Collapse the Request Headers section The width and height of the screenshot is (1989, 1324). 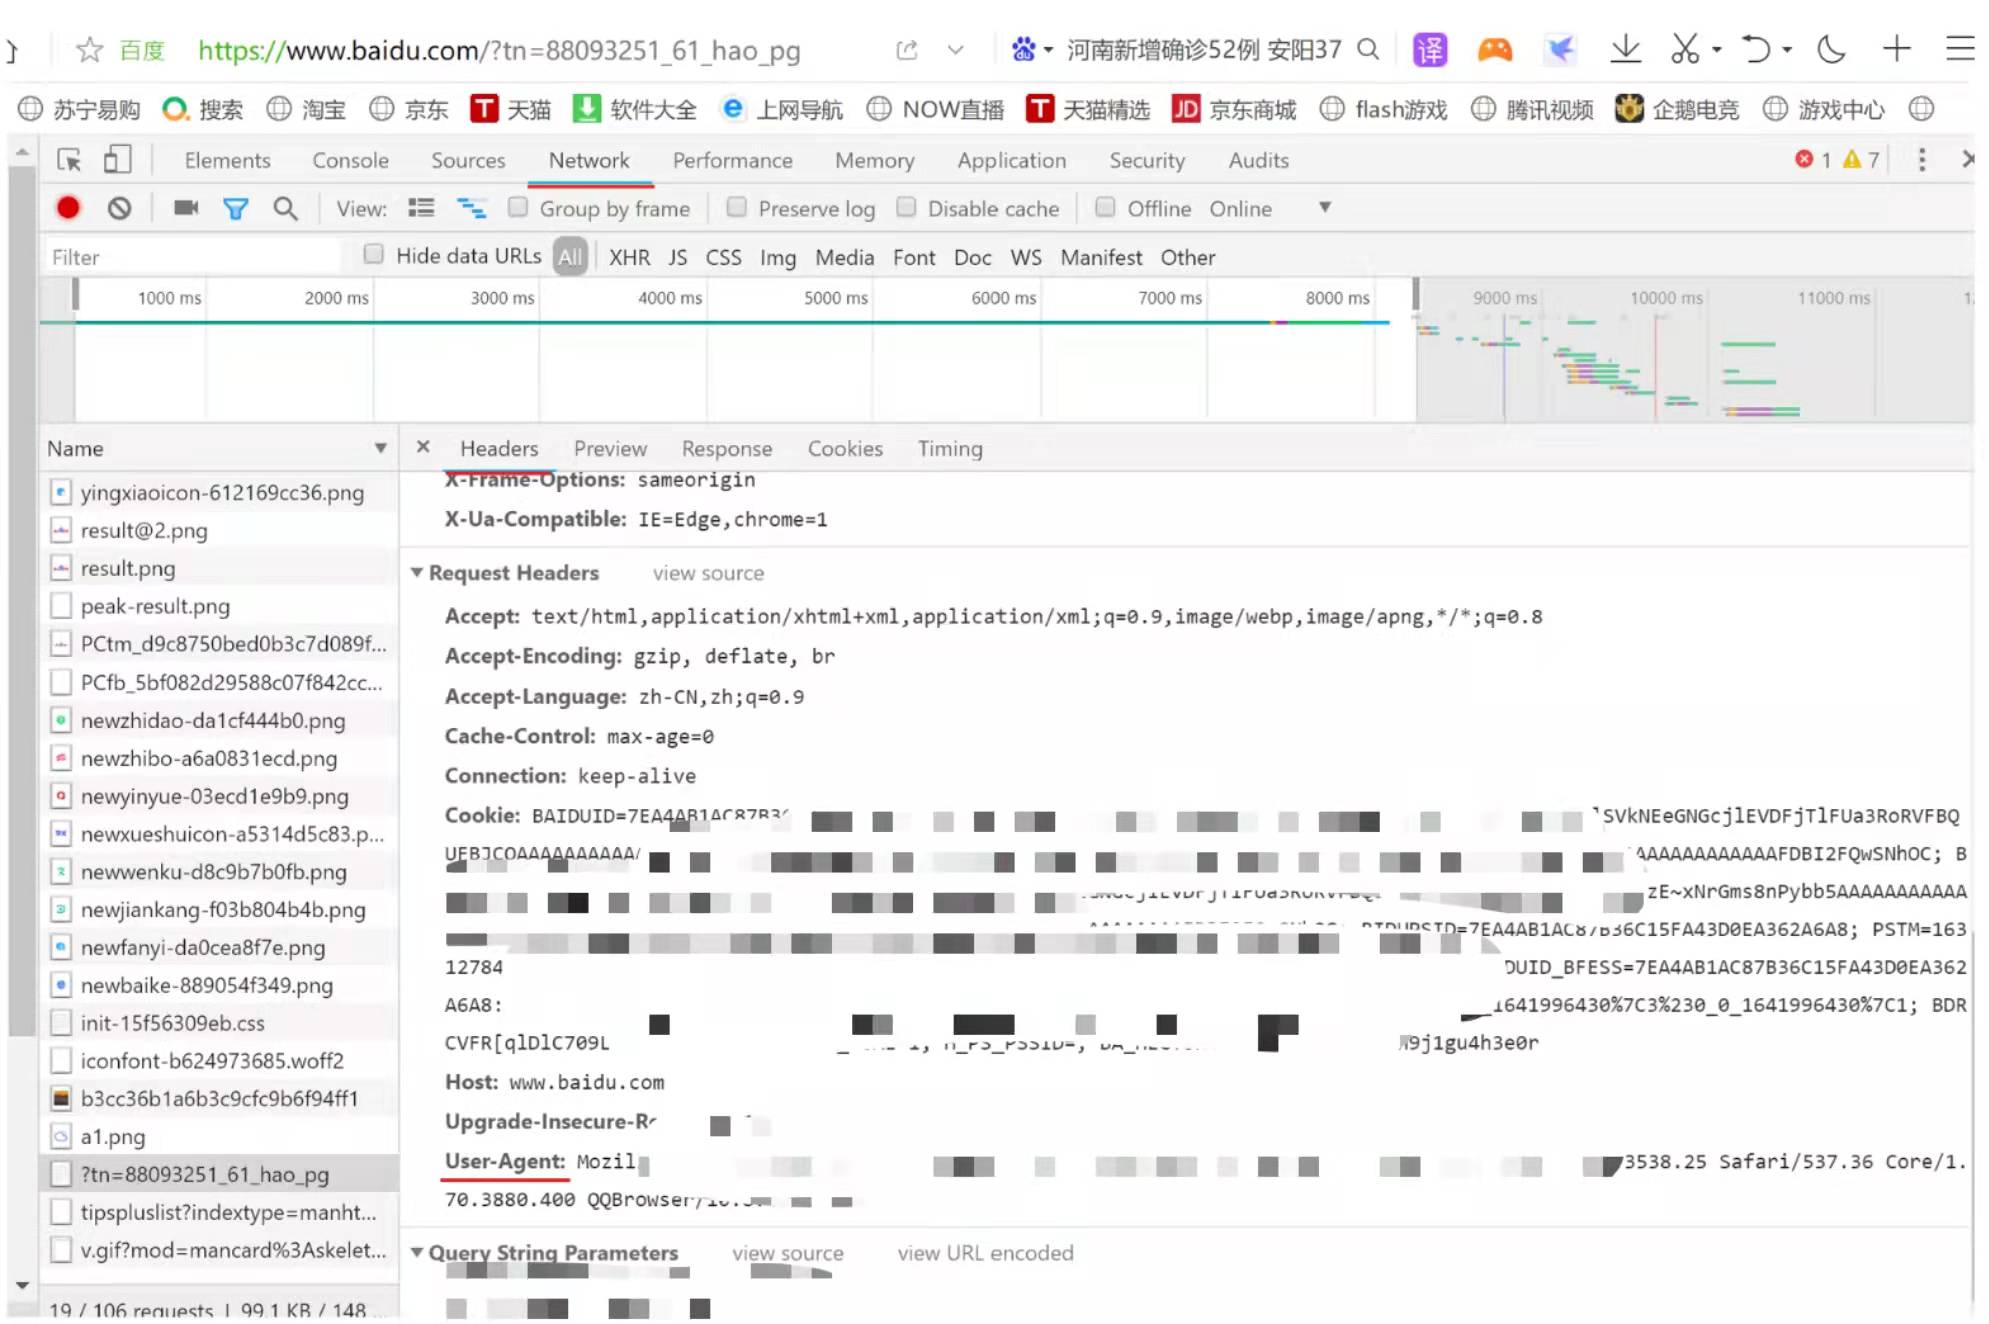[417, 573]
